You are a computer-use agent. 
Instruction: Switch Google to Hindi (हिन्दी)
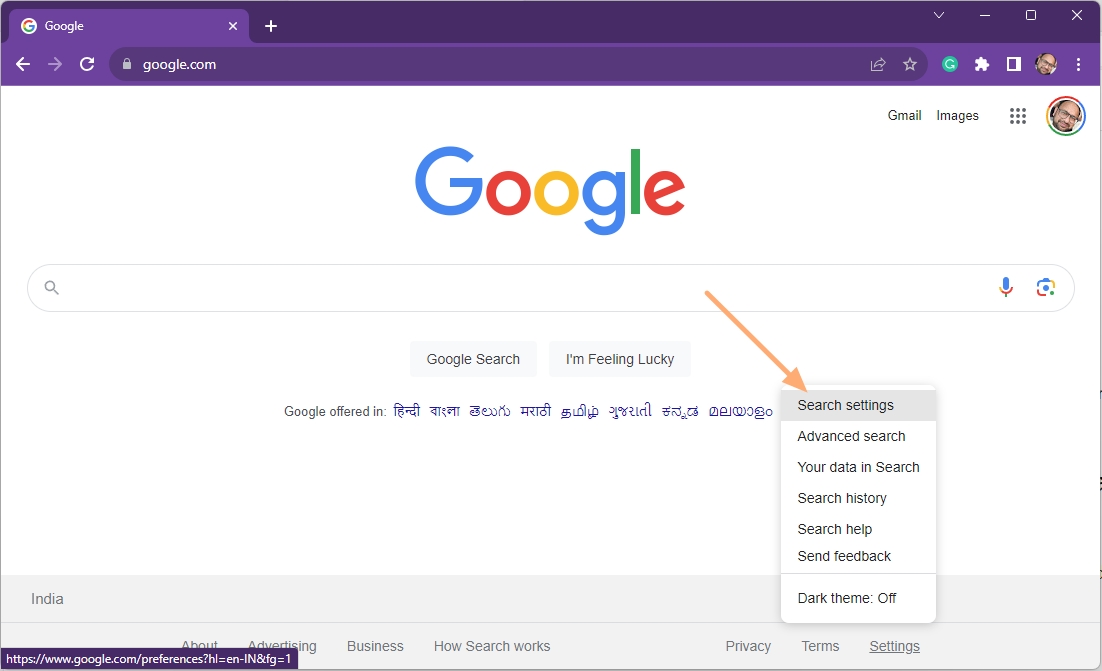[406, 410]
